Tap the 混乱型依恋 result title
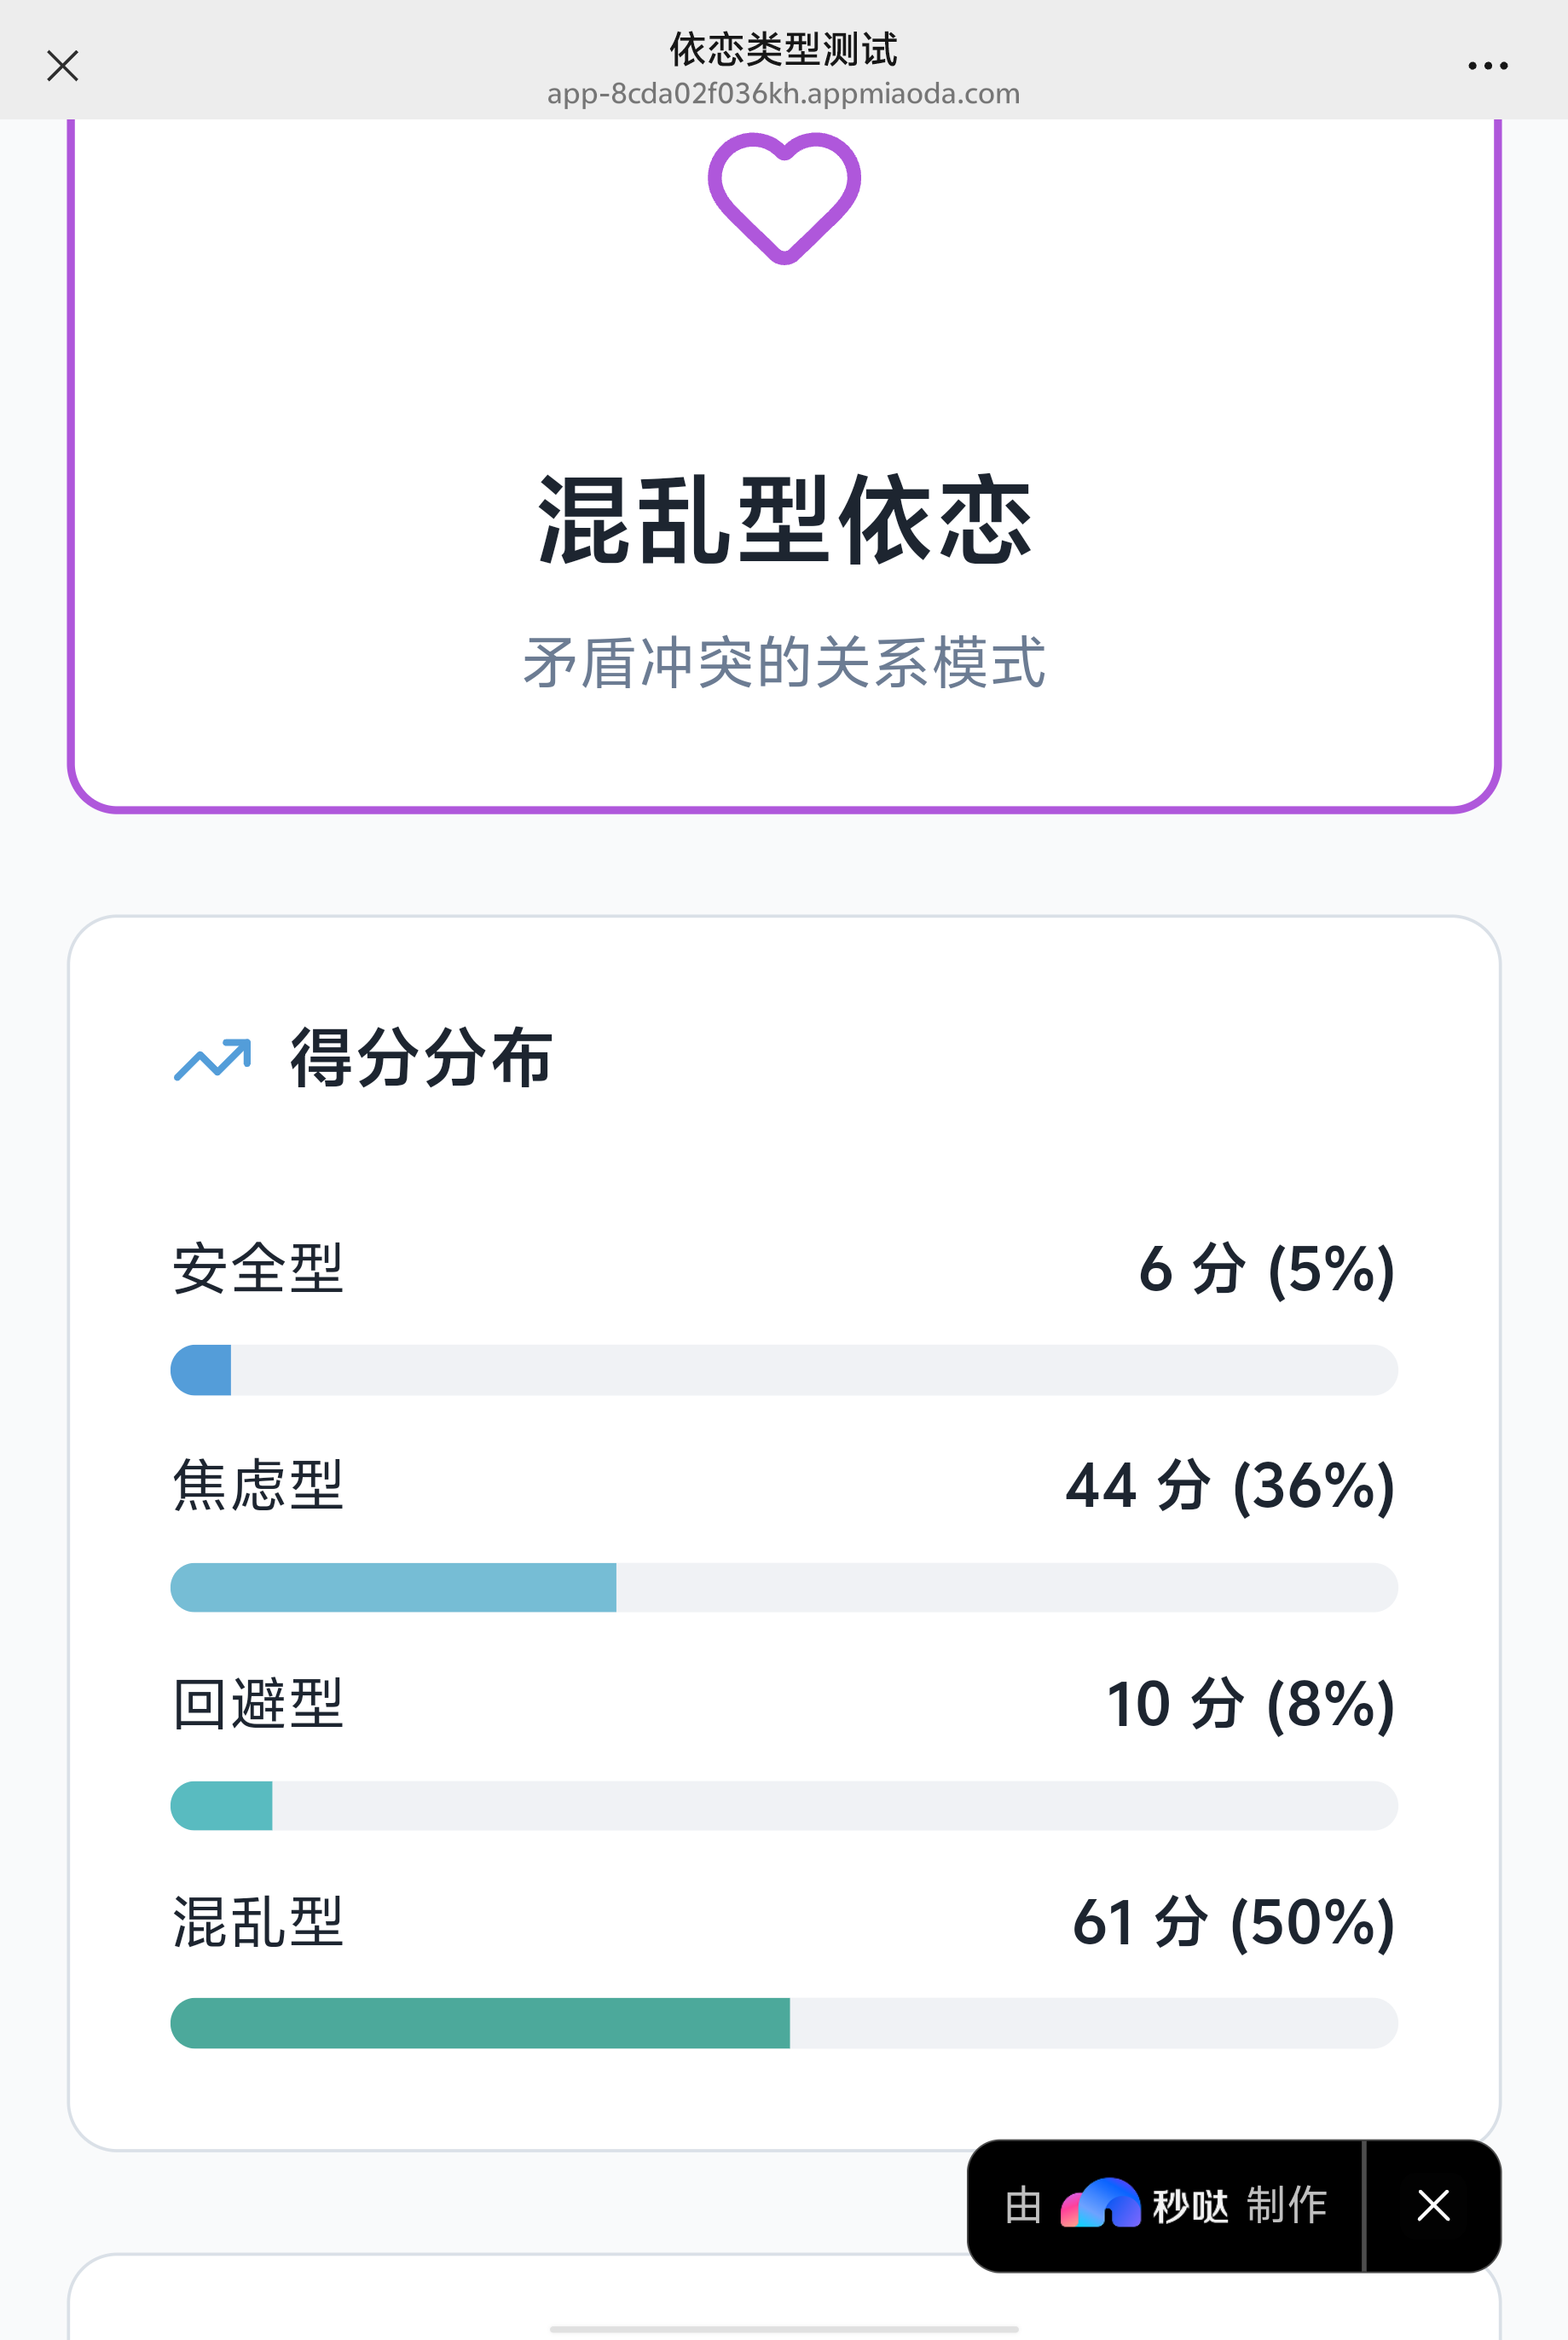 784,520
